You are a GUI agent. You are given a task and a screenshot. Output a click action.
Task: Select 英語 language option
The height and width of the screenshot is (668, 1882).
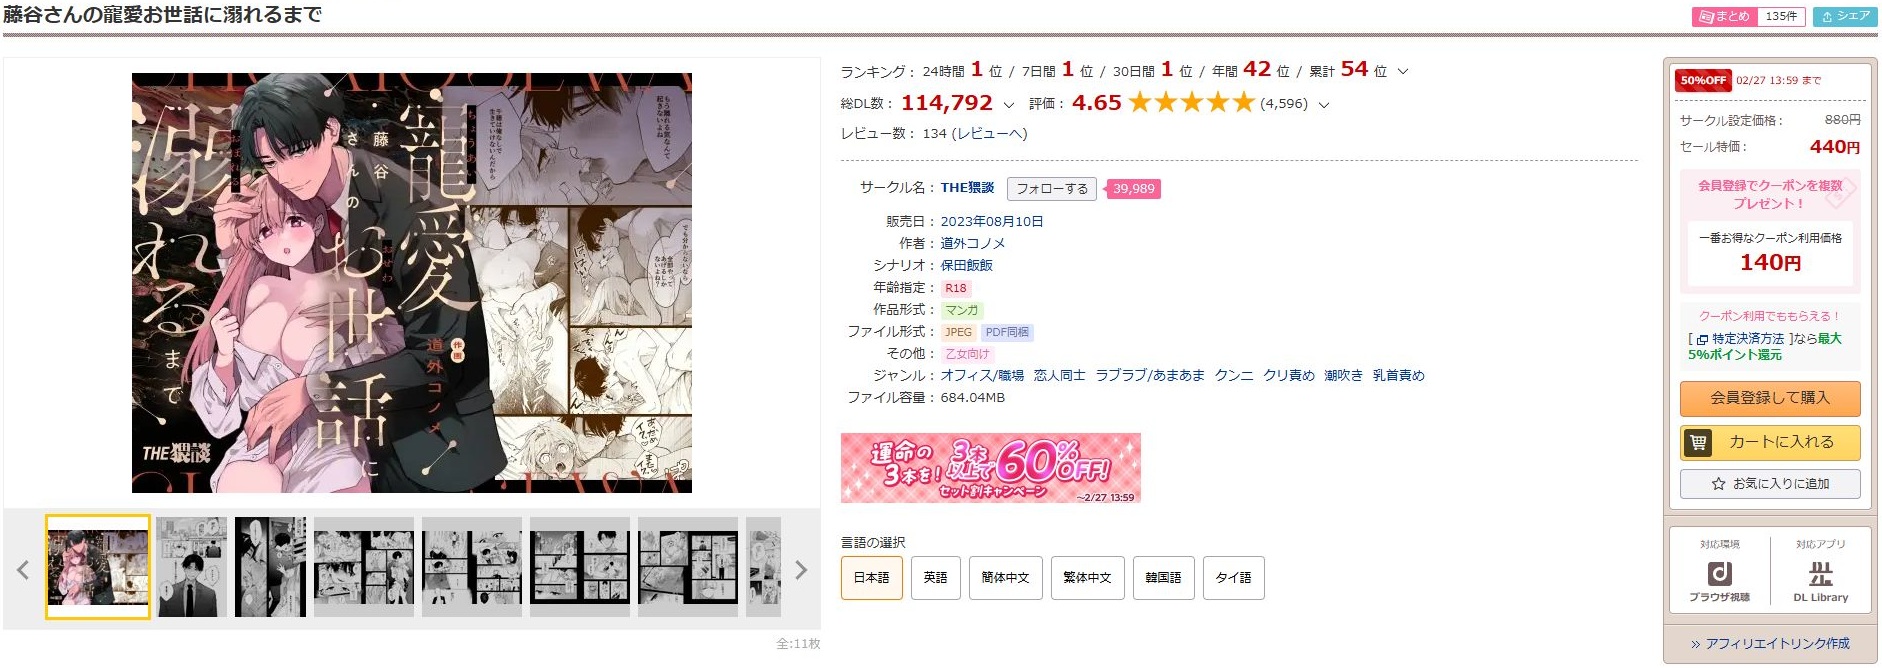pyautogui.click(x=935, y=578)
